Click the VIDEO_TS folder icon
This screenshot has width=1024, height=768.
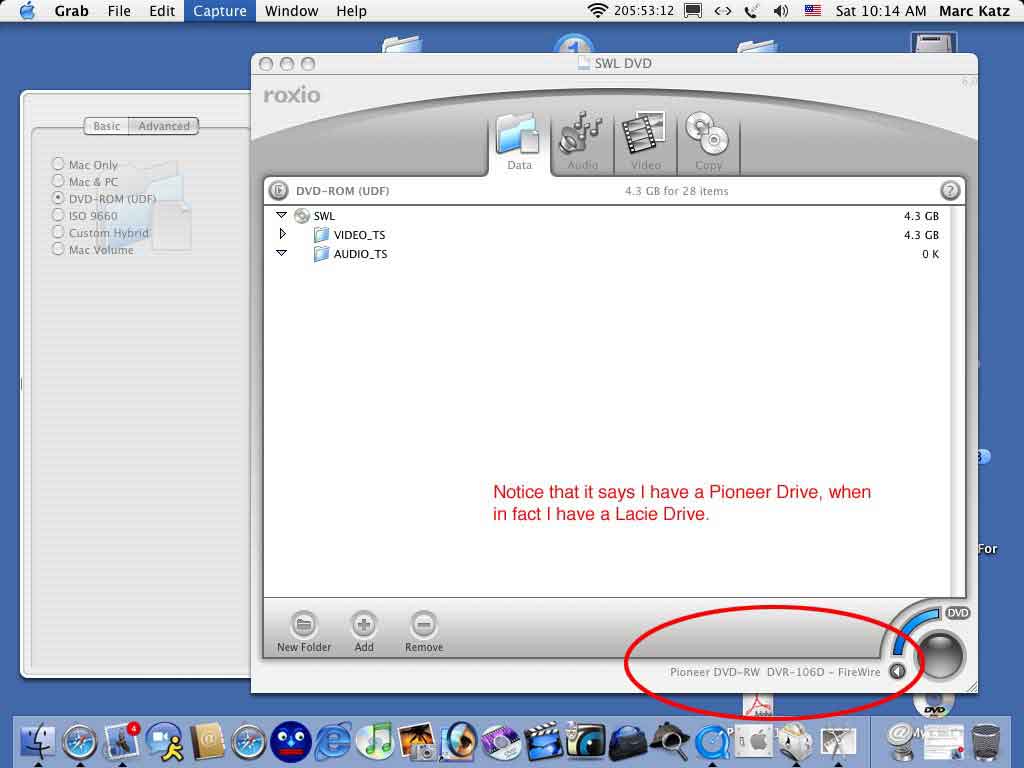click(321, 234)
